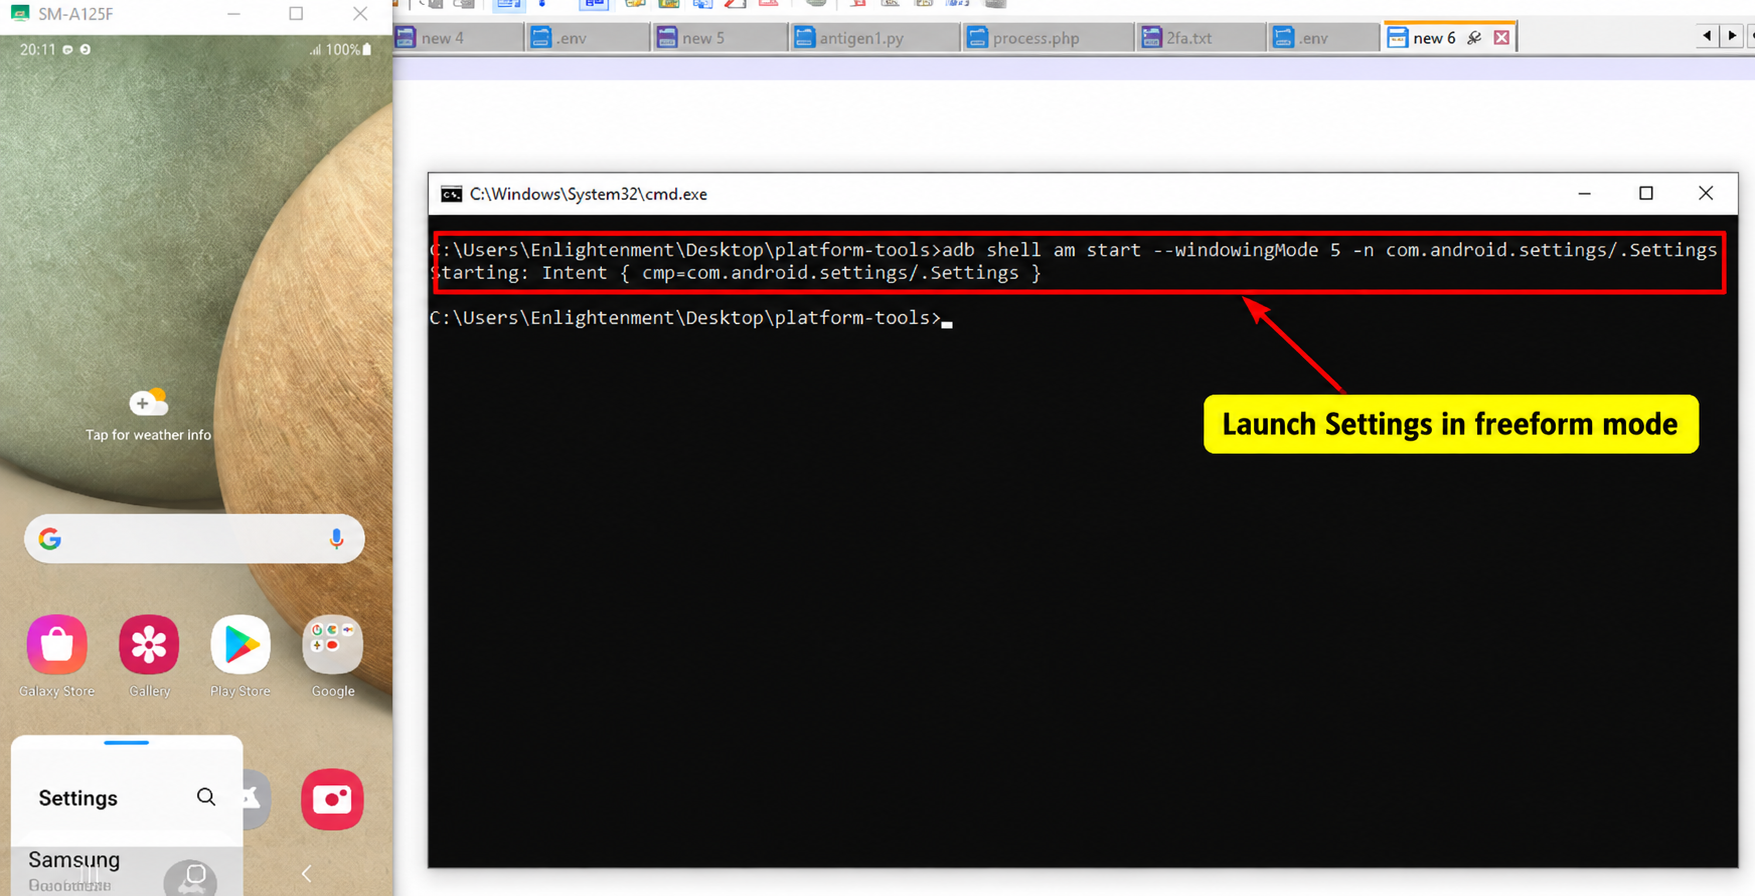Tap the blue handle atop the Settings freeform window
The height and width of the screenshot is (896, 1755).
(126, 743)
